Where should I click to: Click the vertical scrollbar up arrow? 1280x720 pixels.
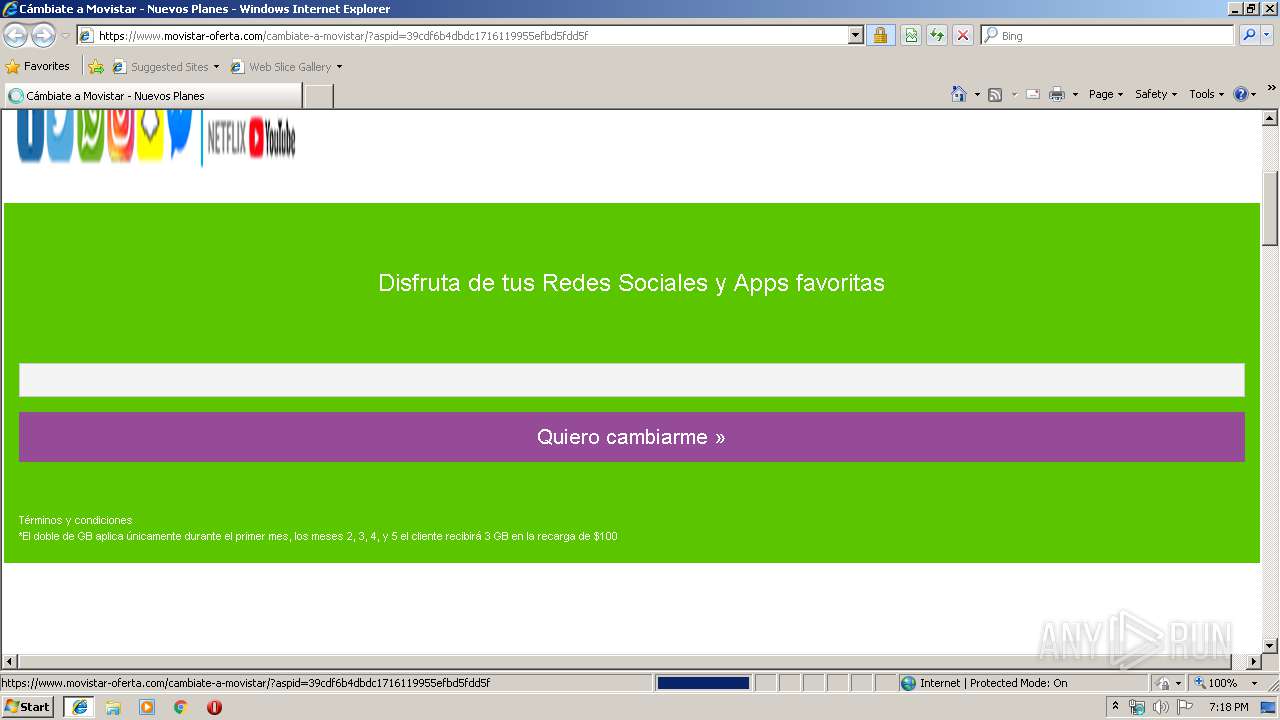(1270, 118)
